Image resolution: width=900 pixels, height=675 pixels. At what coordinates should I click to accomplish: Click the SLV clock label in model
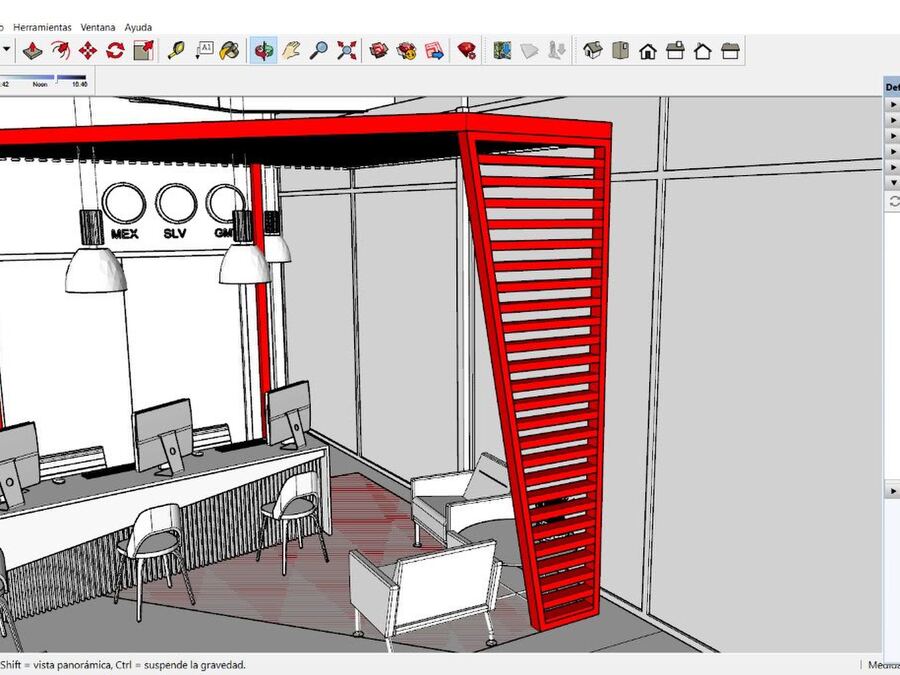point(175,234)
